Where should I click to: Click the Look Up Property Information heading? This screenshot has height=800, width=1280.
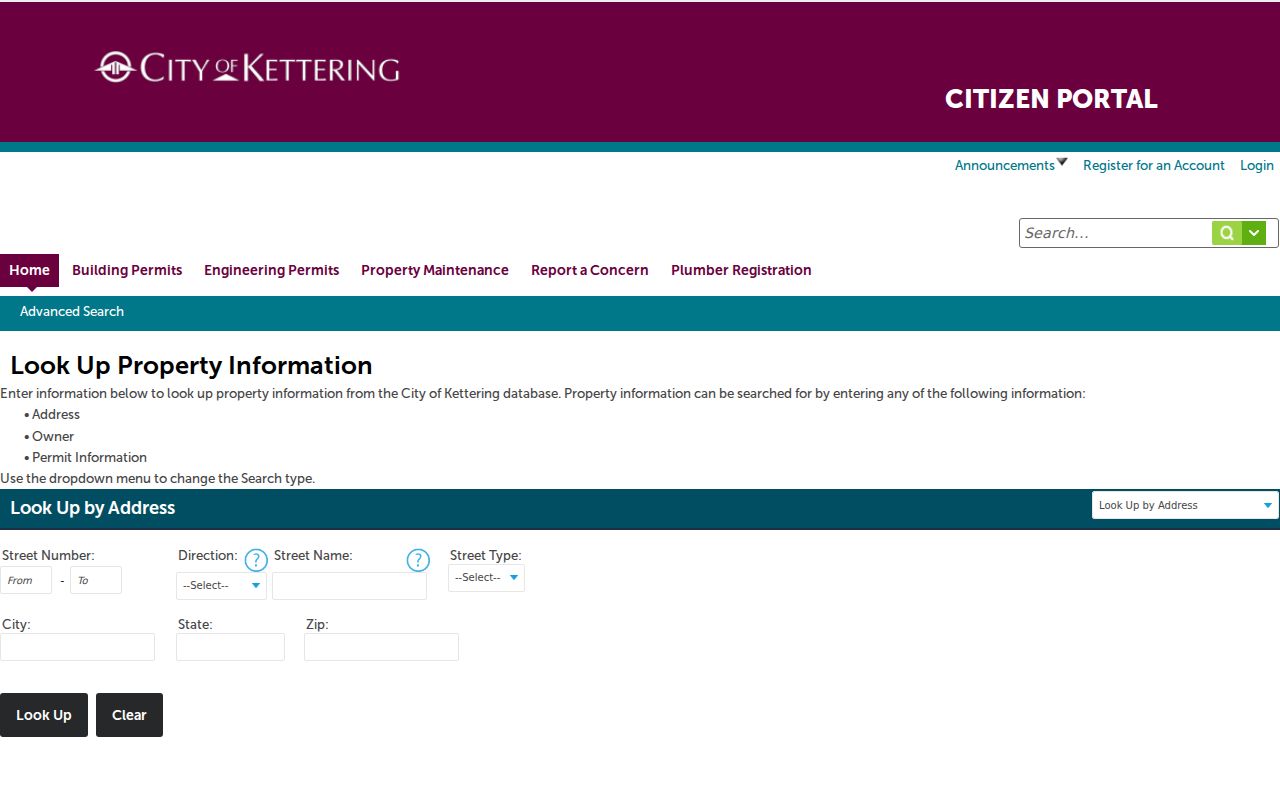click(191, 365)
